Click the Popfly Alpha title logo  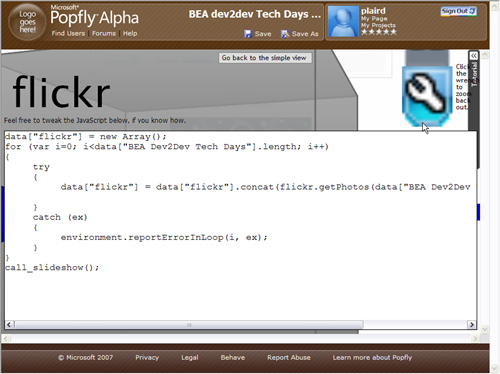[x=94, y=17]
